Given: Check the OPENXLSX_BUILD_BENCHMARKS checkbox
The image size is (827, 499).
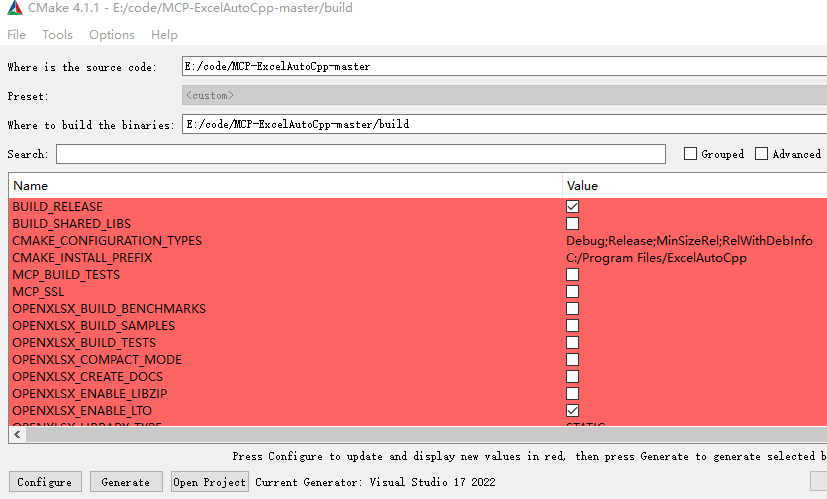Looking at the screenshot, I should click(x=572, y=309).
